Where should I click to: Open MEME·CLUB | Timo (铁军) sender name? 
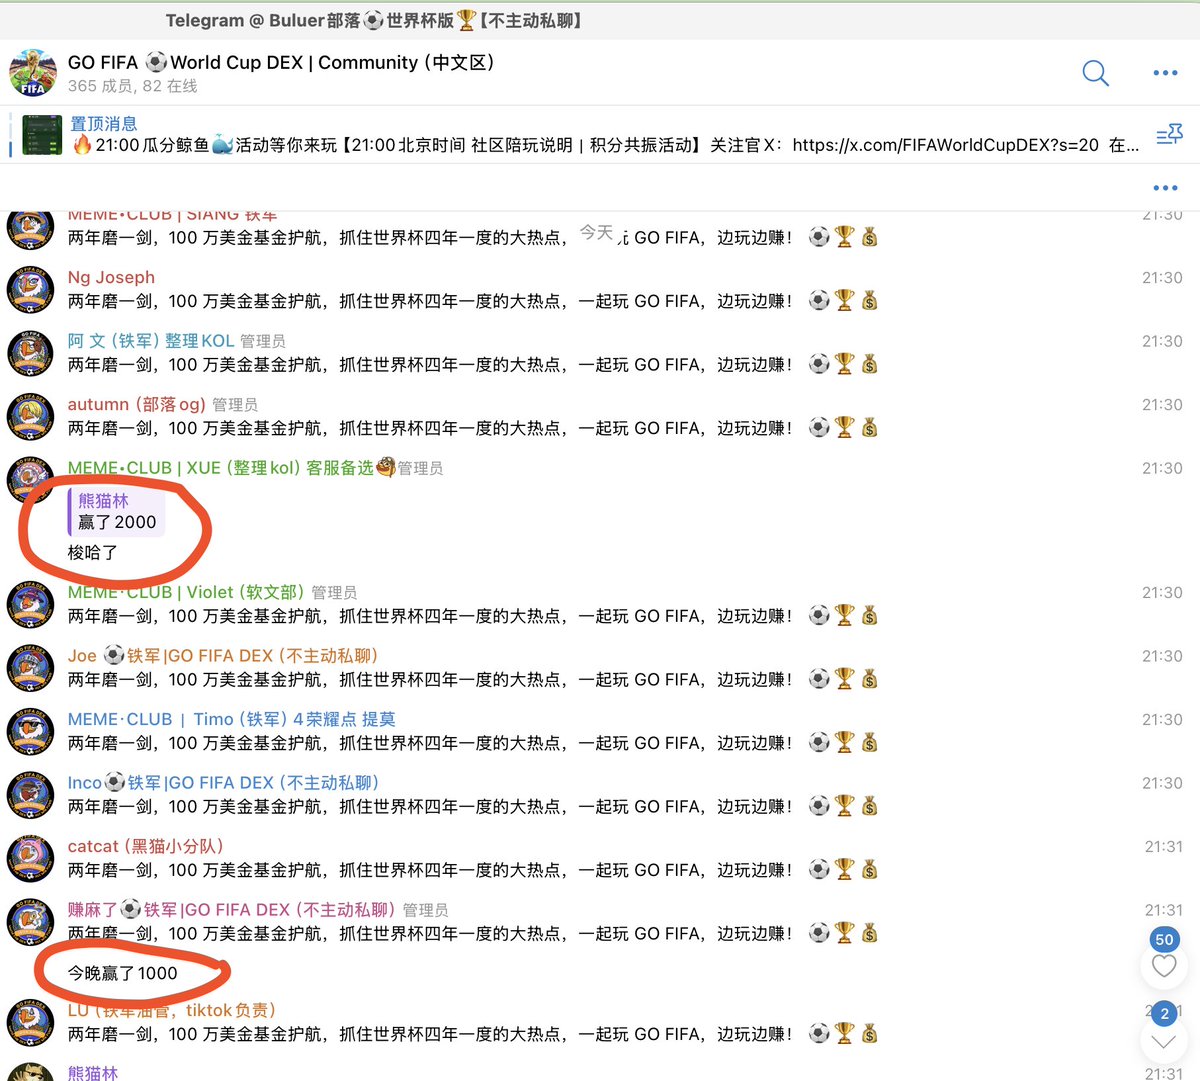pos(231,719)
